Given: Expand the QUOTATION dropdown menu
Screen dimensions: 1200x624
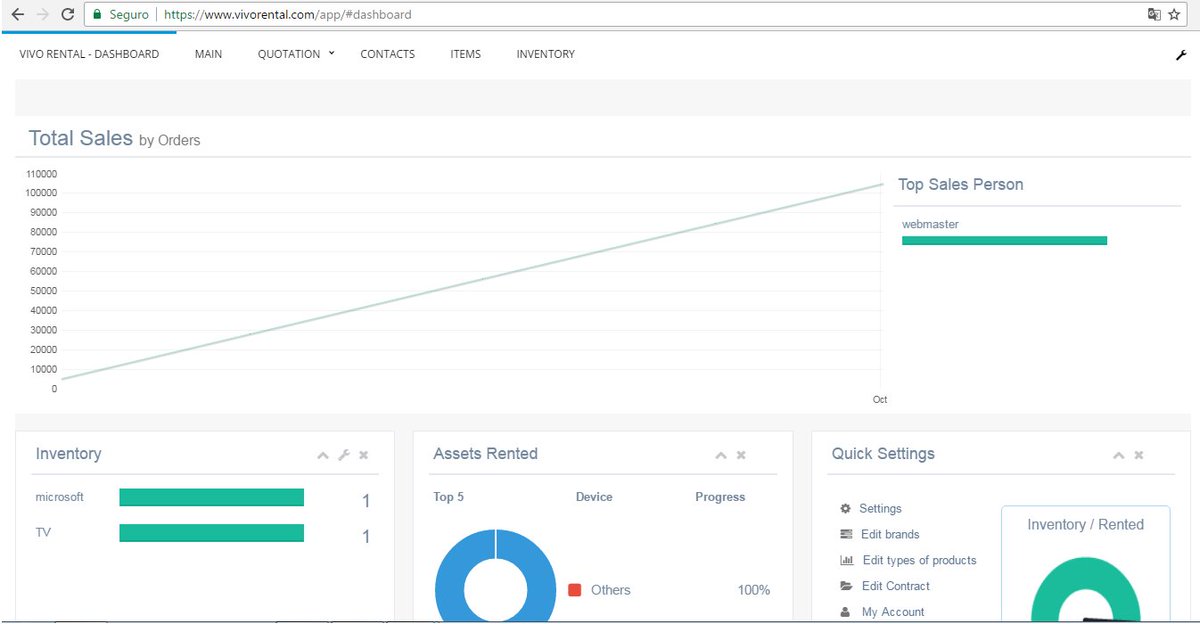Looking at the screenshot, I should pyautogui.click(x=296, y=54).
